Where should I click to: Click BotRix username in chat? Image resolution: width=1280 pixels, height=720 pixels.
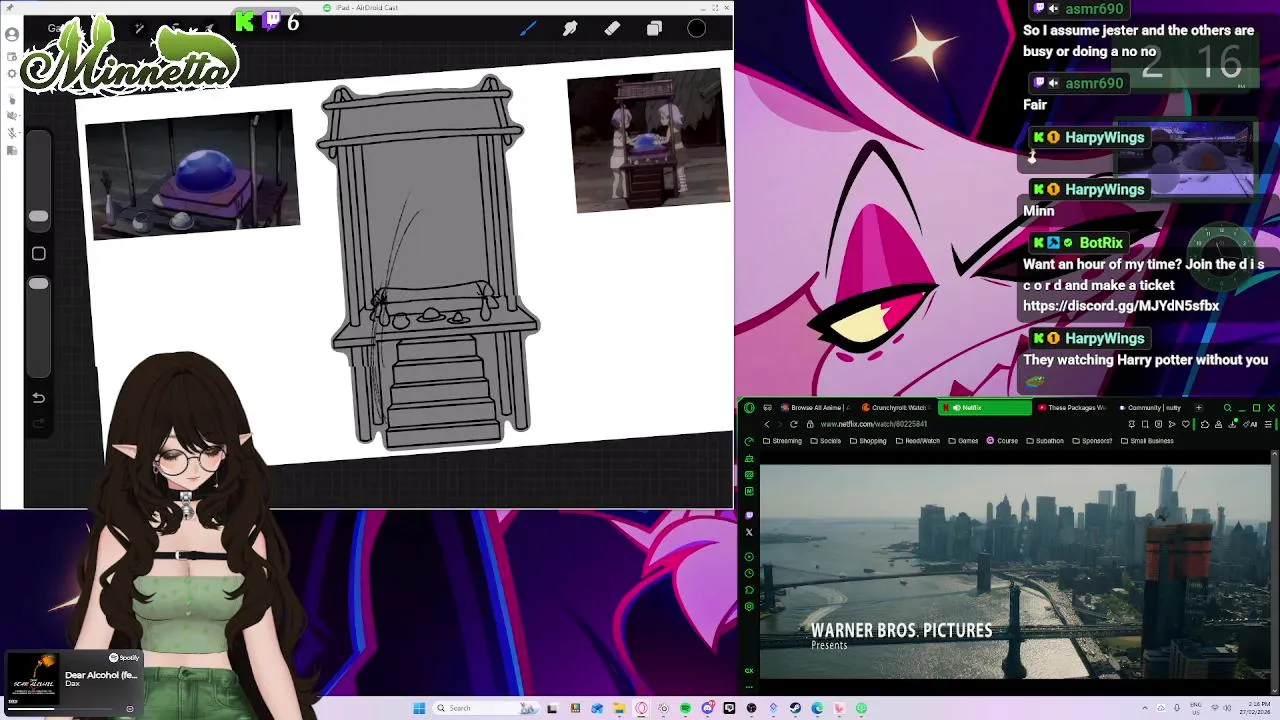point(1101,243)
